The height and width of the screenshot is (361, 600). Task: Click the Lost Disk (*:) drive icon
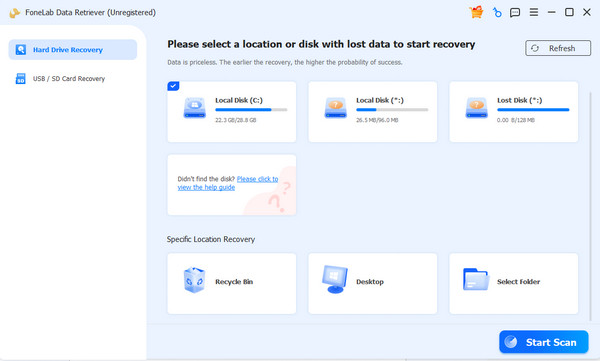476,108
